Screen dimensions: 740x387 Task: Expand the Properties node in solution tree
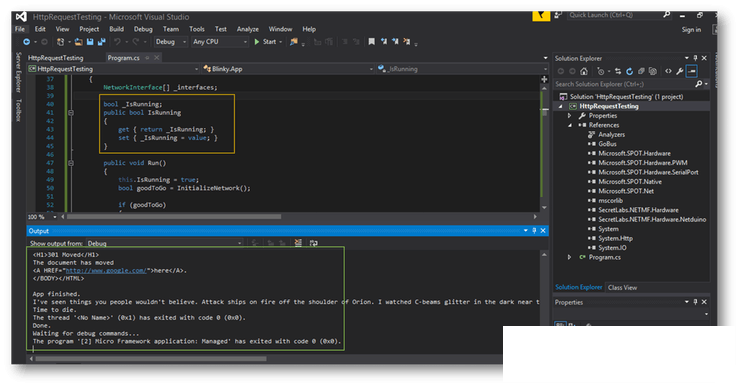coord(570,116)
